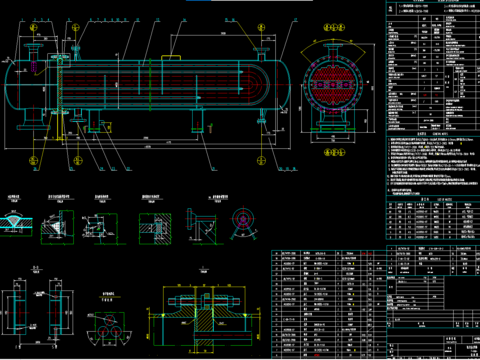The image size is (480, 360).
Task: Select the yellow lifting lug on shell top
Action: (171, 58)
